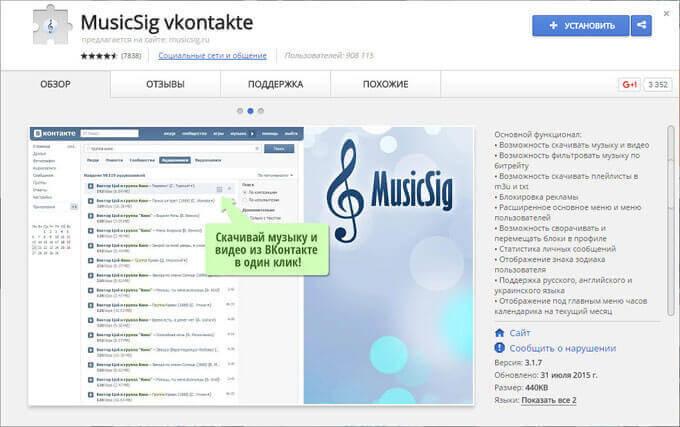Click the Блокировка рекламы bullet line

pos(536,197)
